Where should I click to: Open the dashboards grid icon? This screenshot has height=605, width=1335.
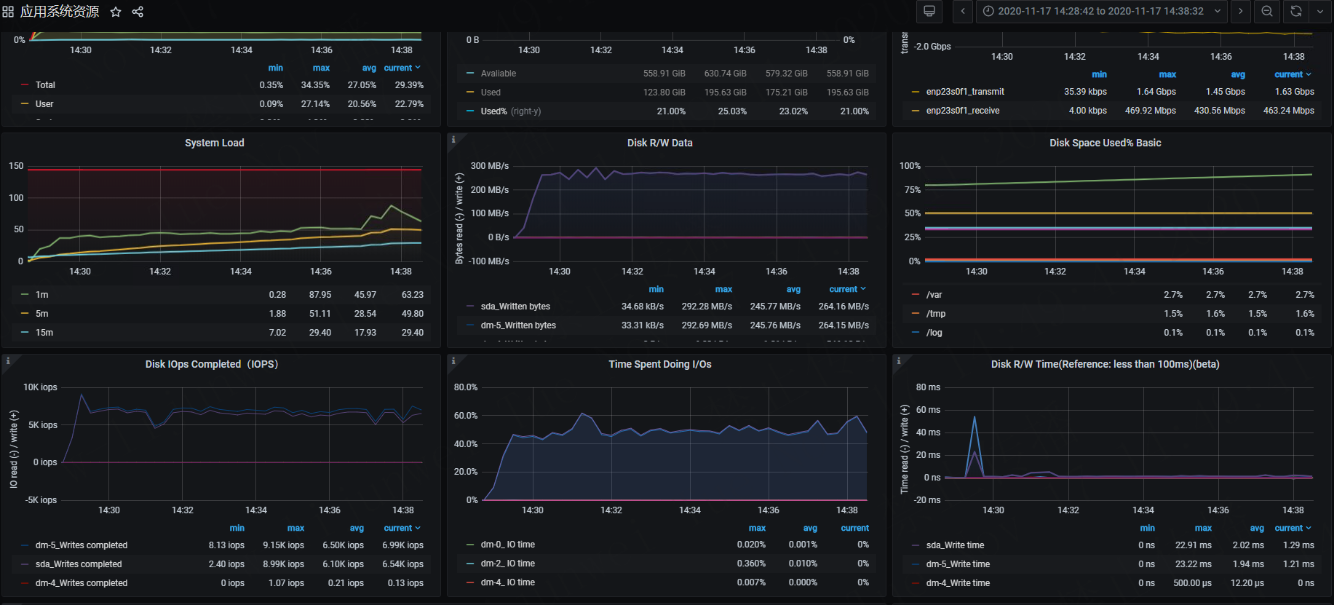click(x=8, y=12)
